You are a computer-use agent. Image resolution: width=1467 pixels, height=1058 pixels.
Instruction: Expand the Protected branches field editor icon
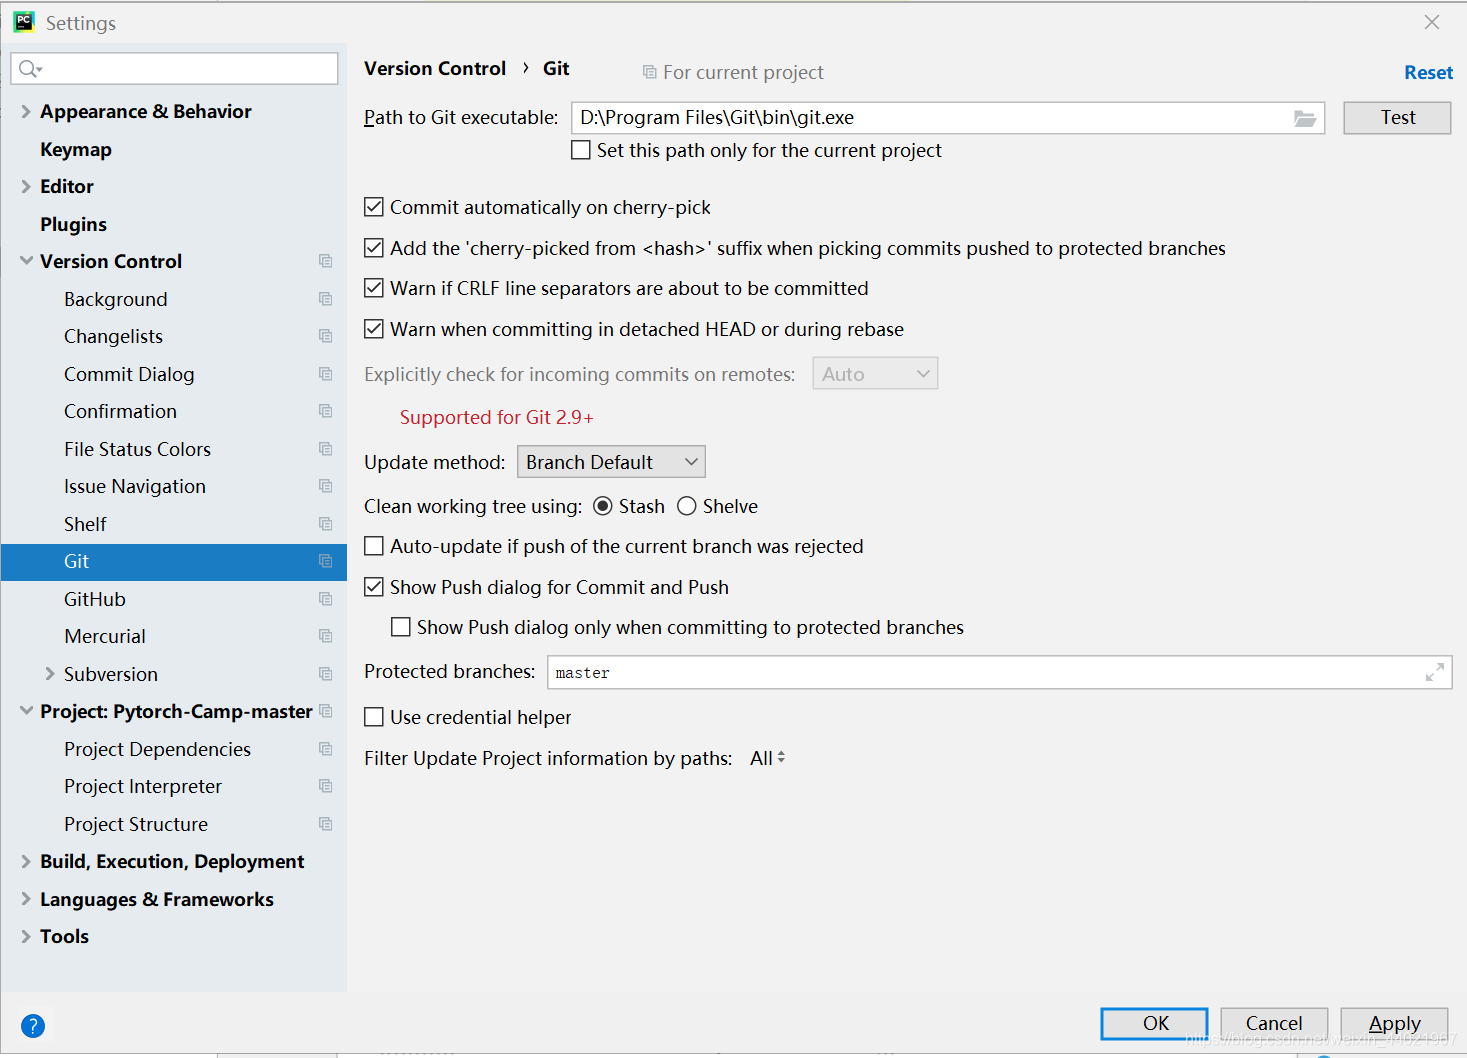tap(1436, 672)
